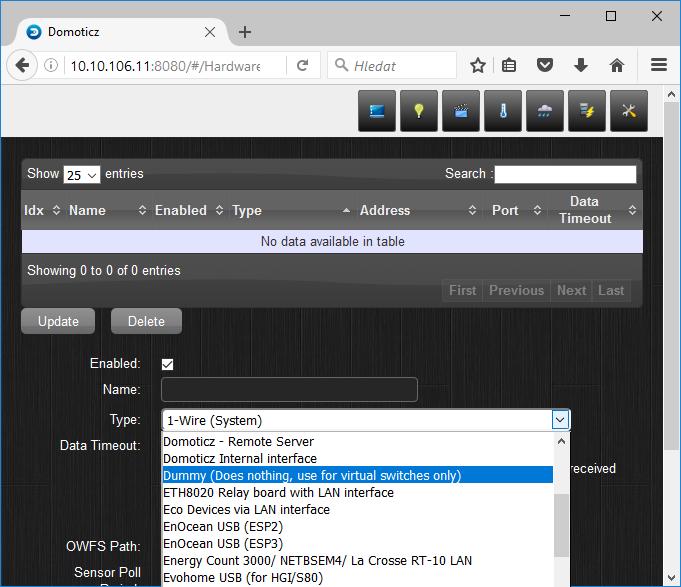Screen dimensions: 681x587
Task: Sort table by Type column
Action: tap(291, 211)
